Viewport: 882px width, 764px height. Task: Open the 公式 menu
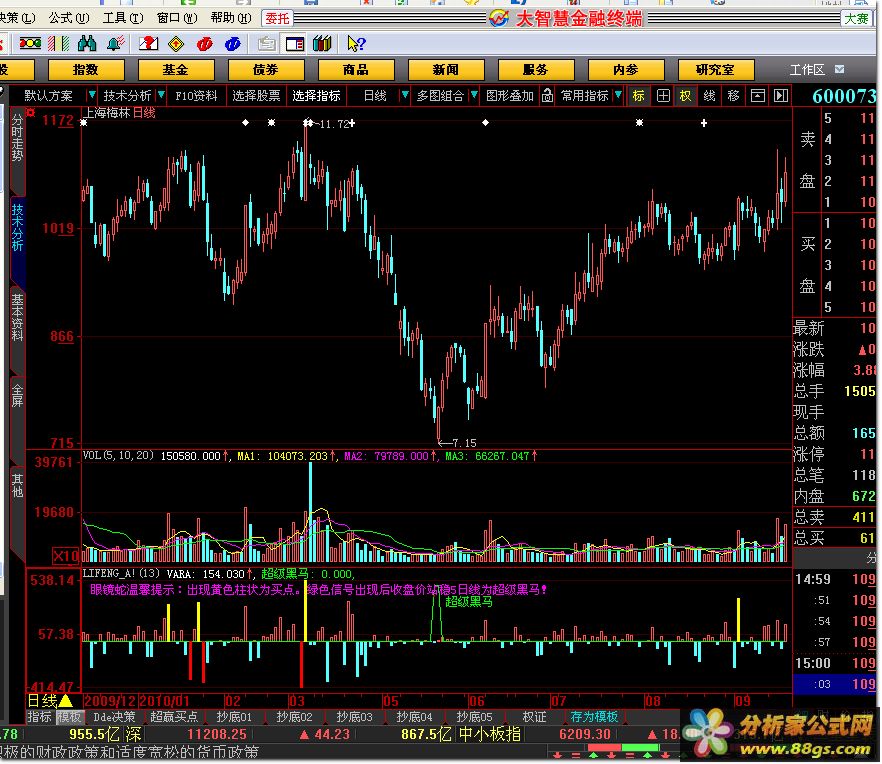69,18
